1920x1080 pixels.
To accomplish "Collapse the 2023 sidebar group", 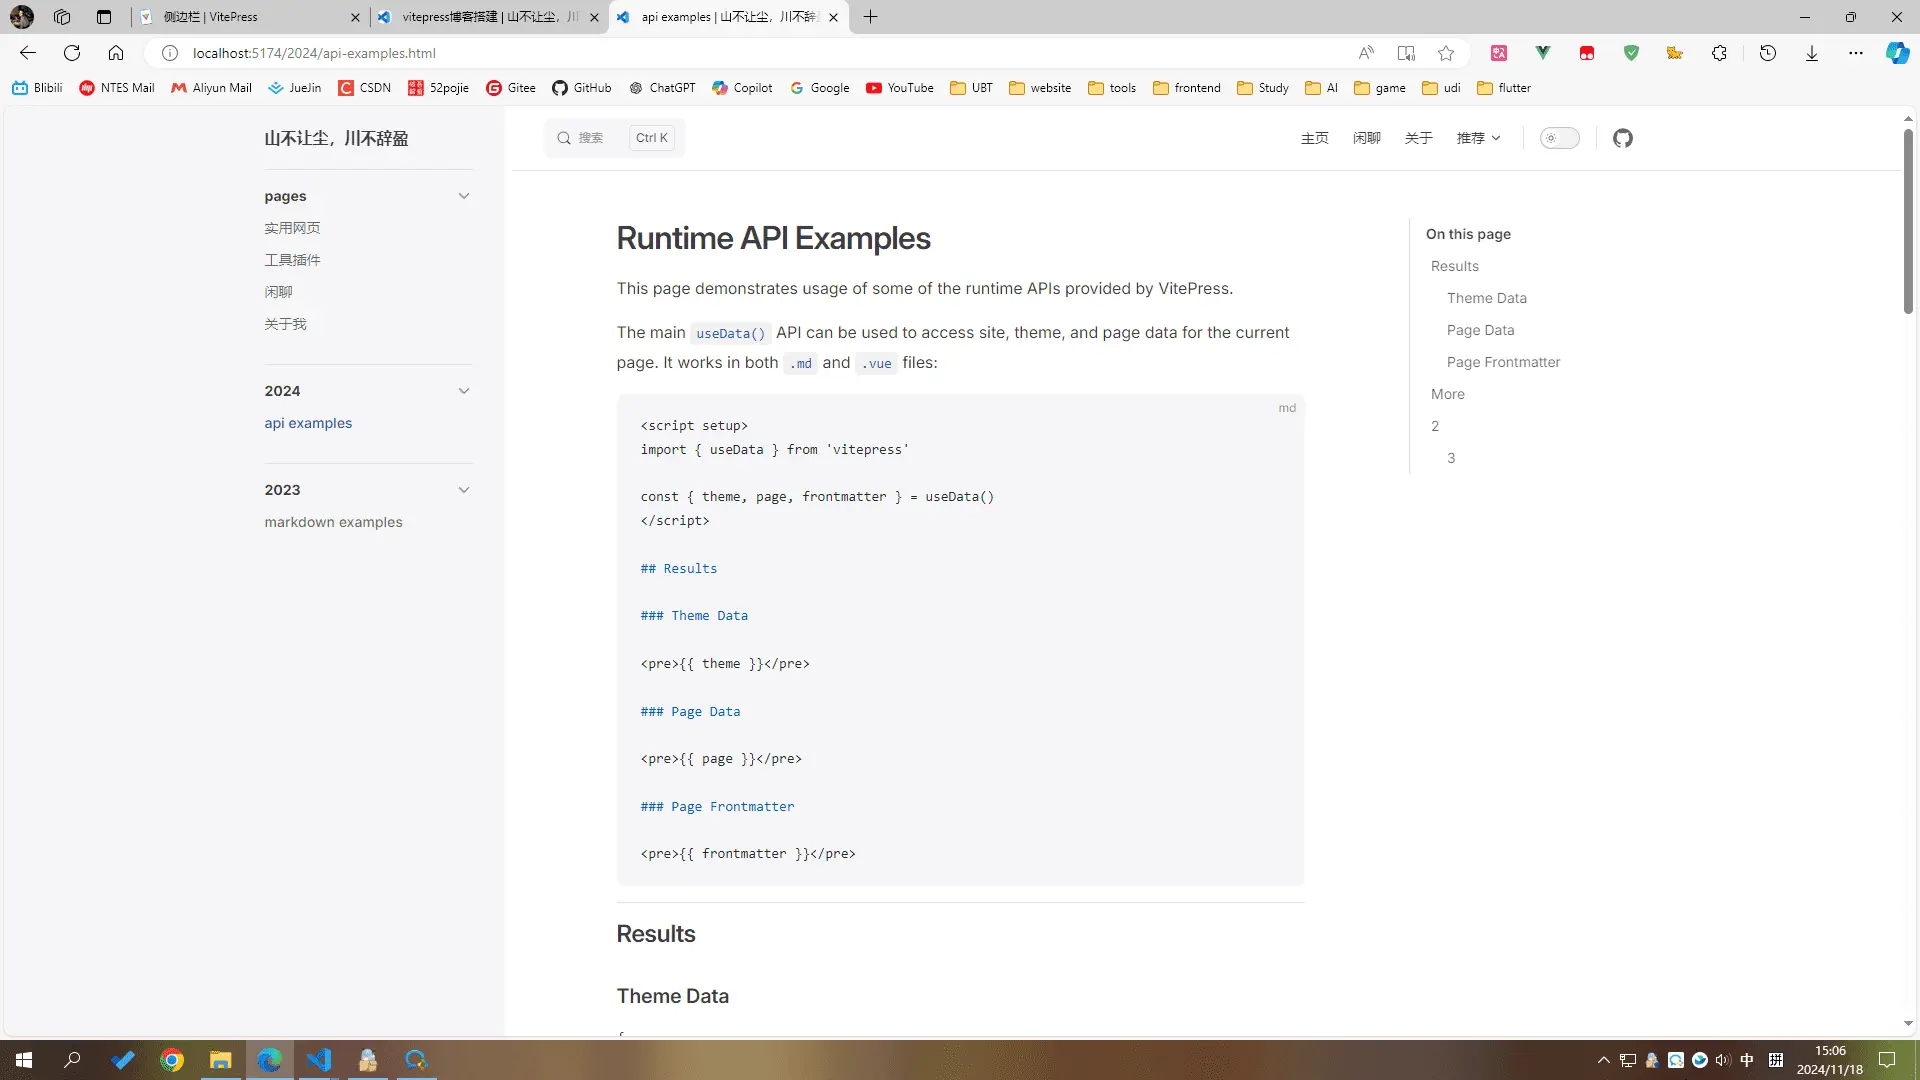I will point(463,490).
